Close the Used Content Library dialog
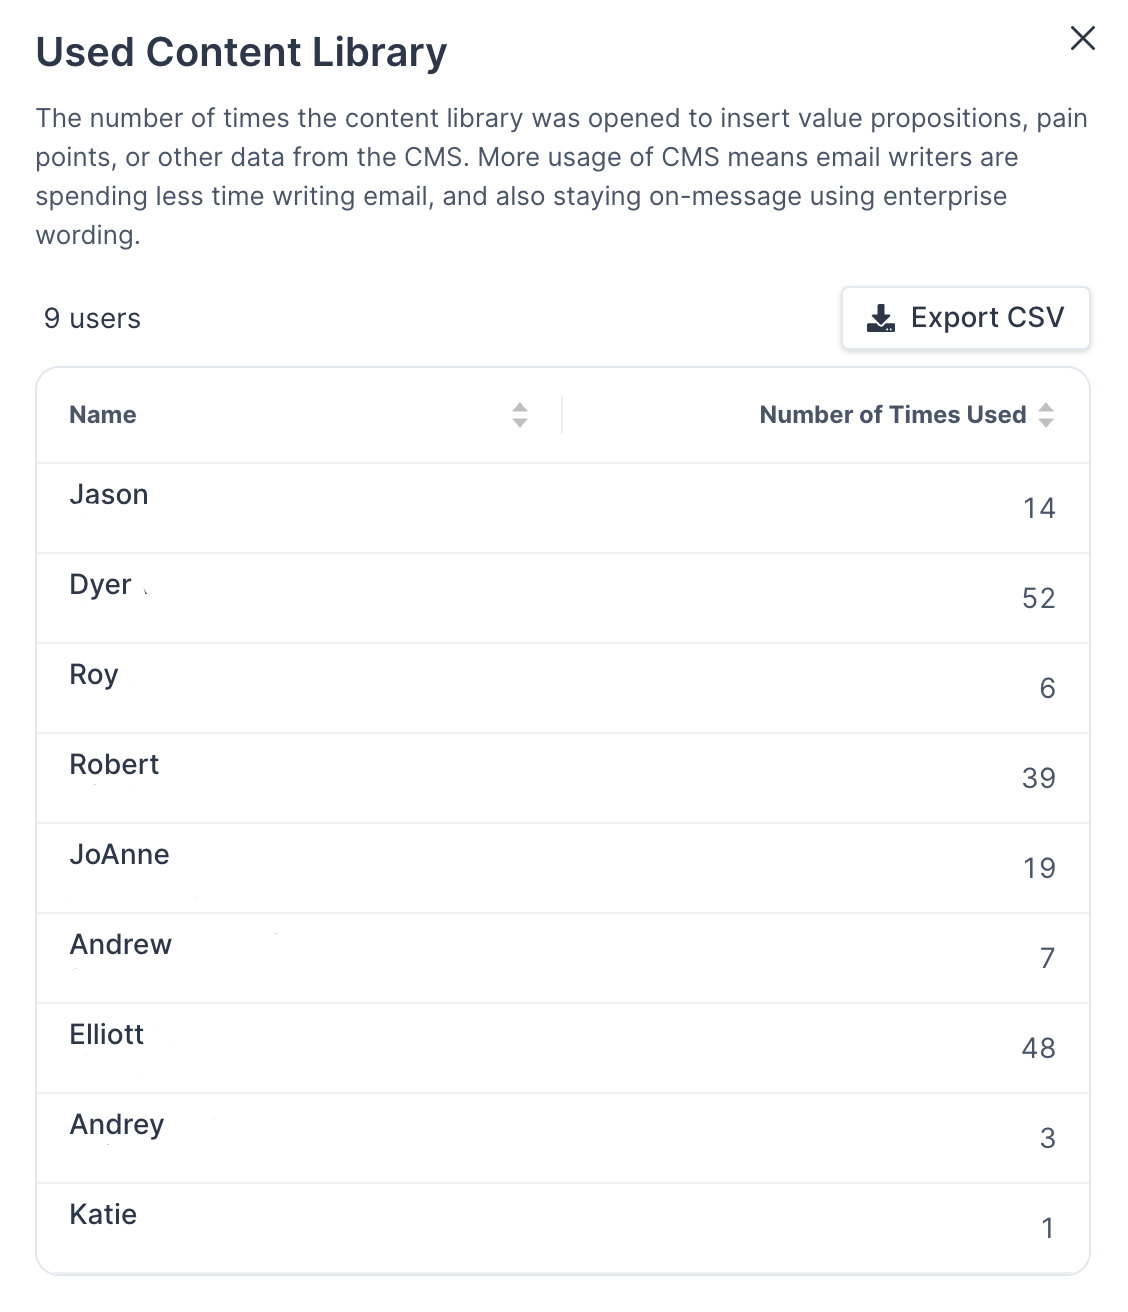Image resolution: width=1128 pixels, height=1312 pixels. 1083,39
